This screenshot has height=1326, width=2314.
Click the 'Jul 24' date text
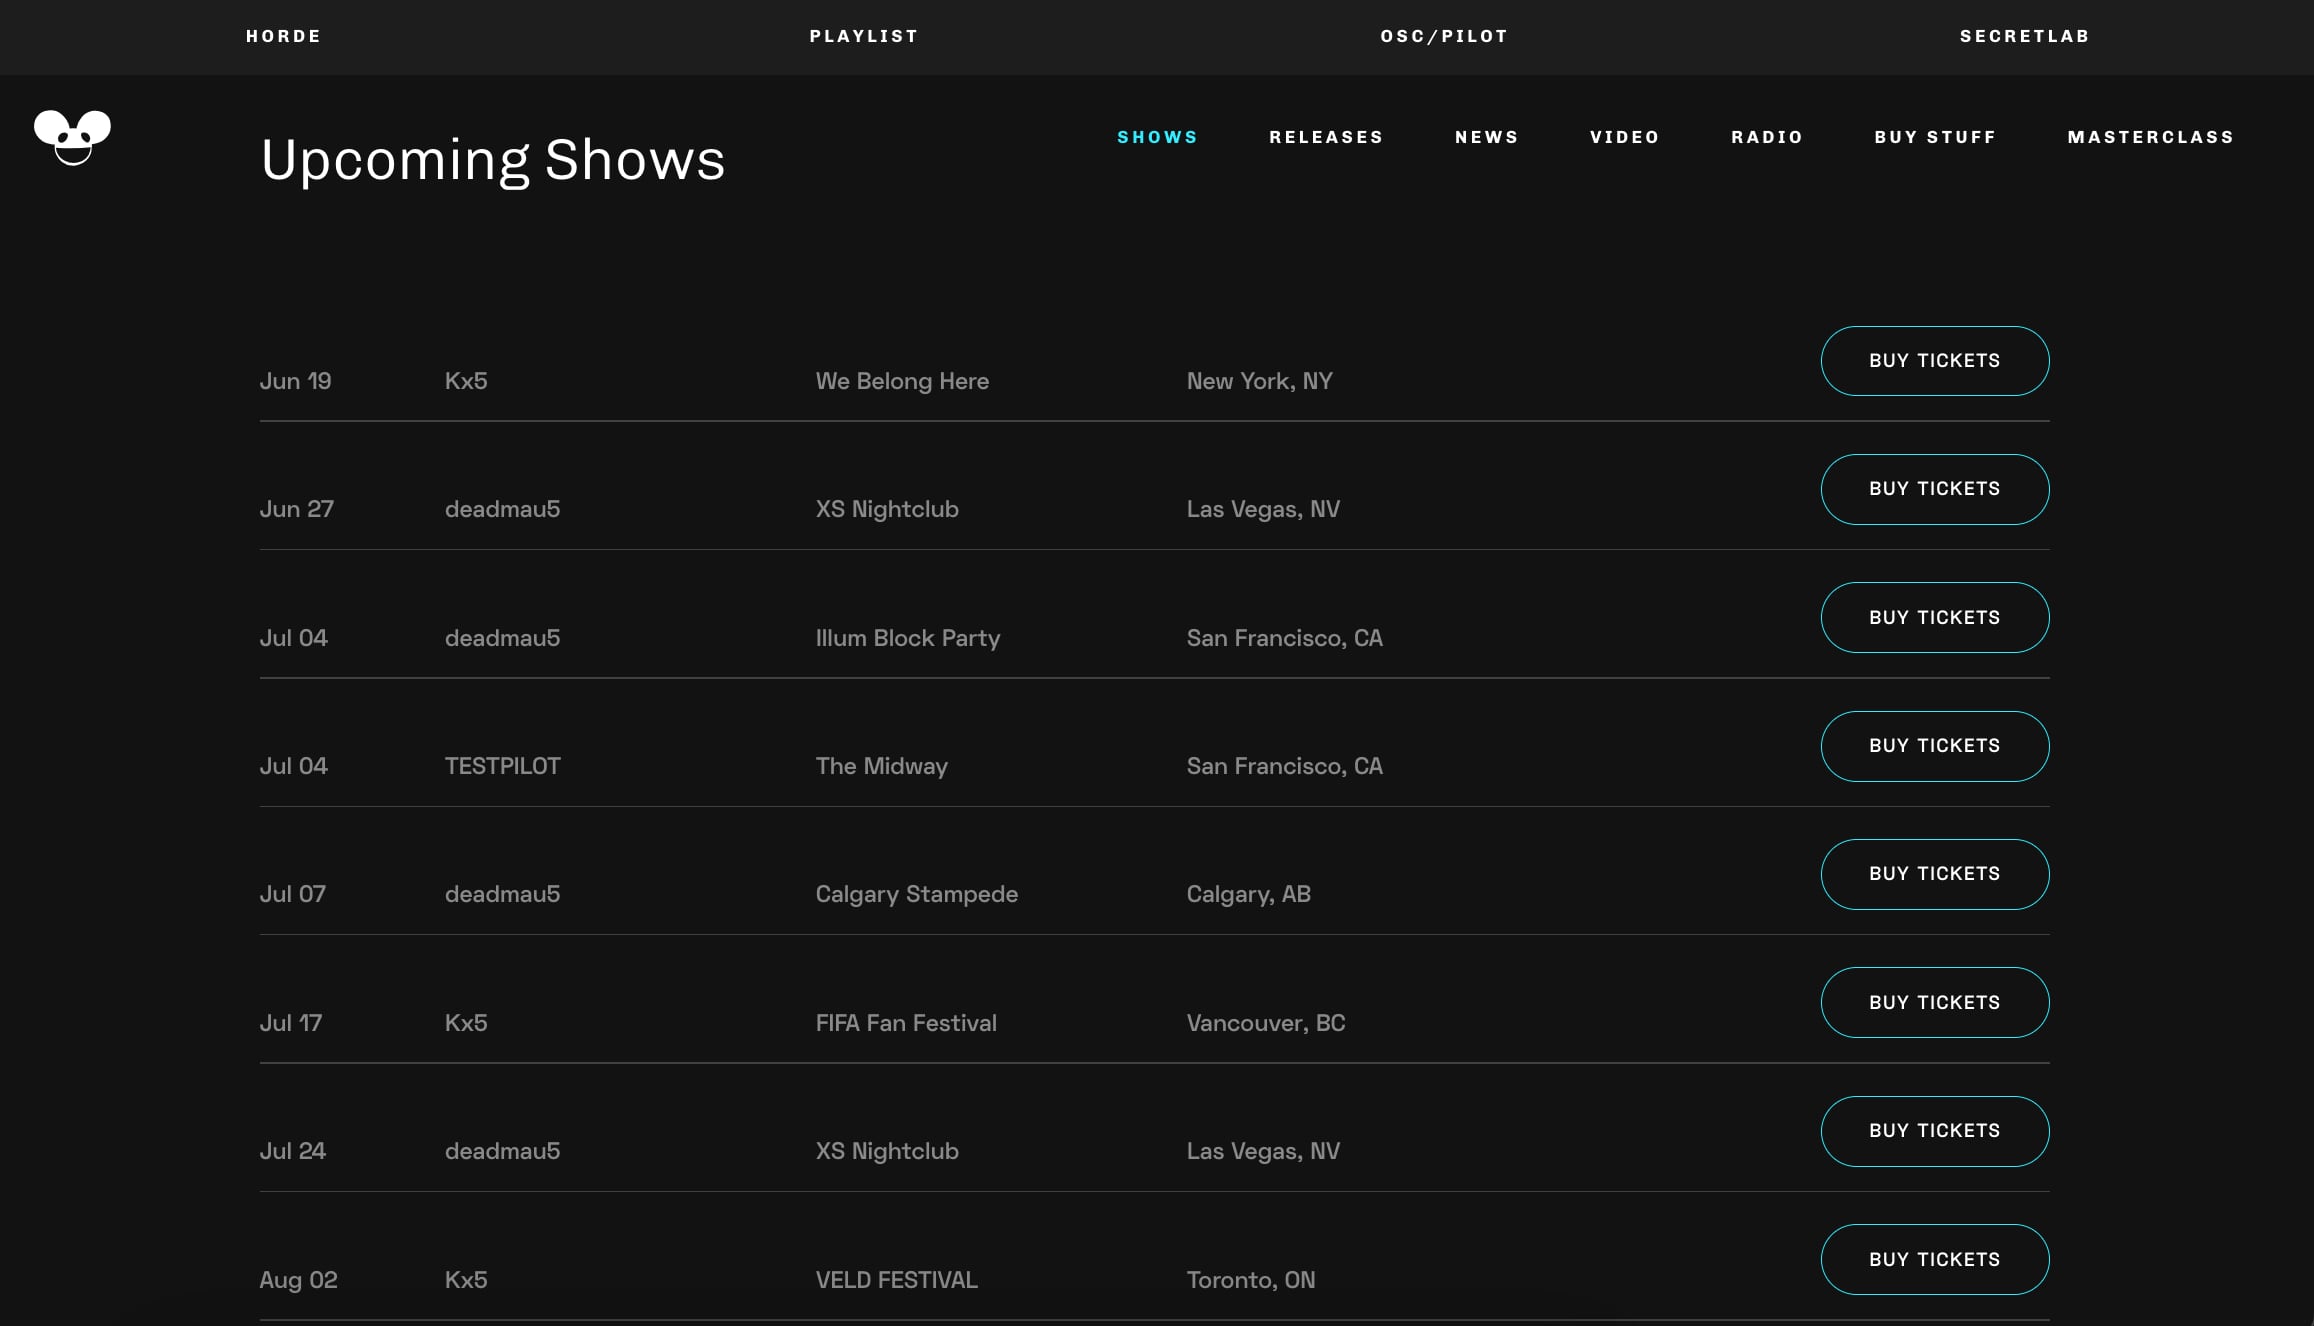(292, 1151)
